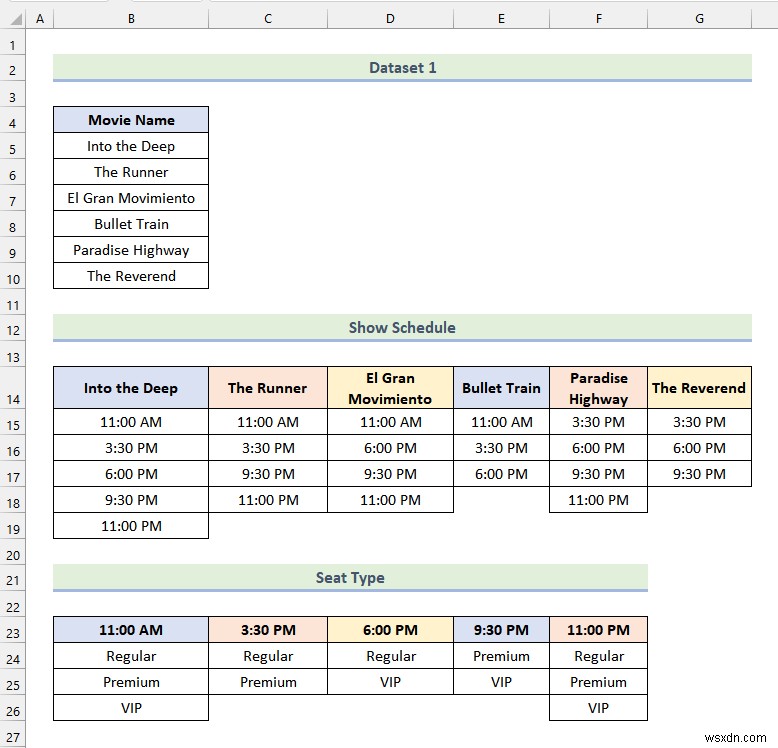
Task: Select 11:00 PM under Paradise Highway
Action: (598, 499)
